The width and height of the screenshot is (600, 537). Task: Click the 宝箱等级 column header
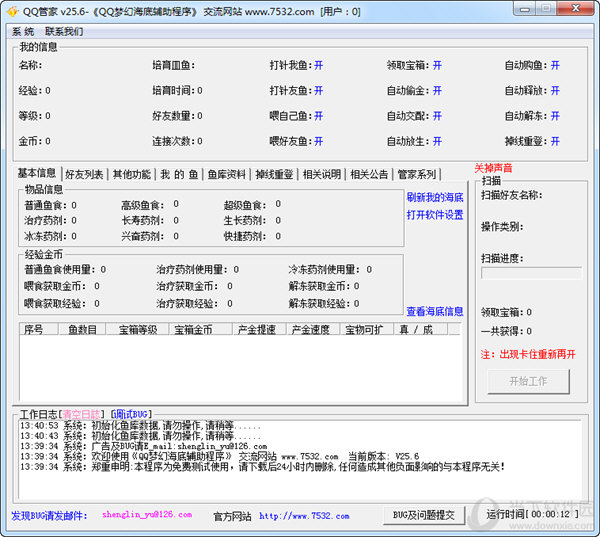click(138, 330)
